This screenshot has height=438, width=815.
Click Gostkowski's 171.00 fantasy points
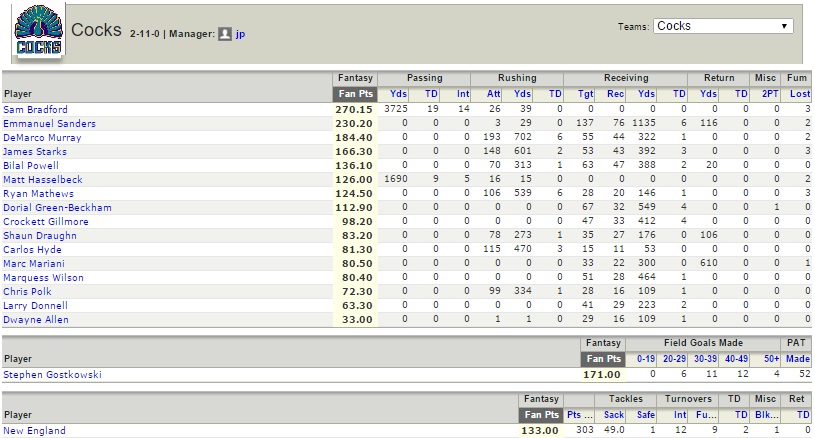[602, 375]
